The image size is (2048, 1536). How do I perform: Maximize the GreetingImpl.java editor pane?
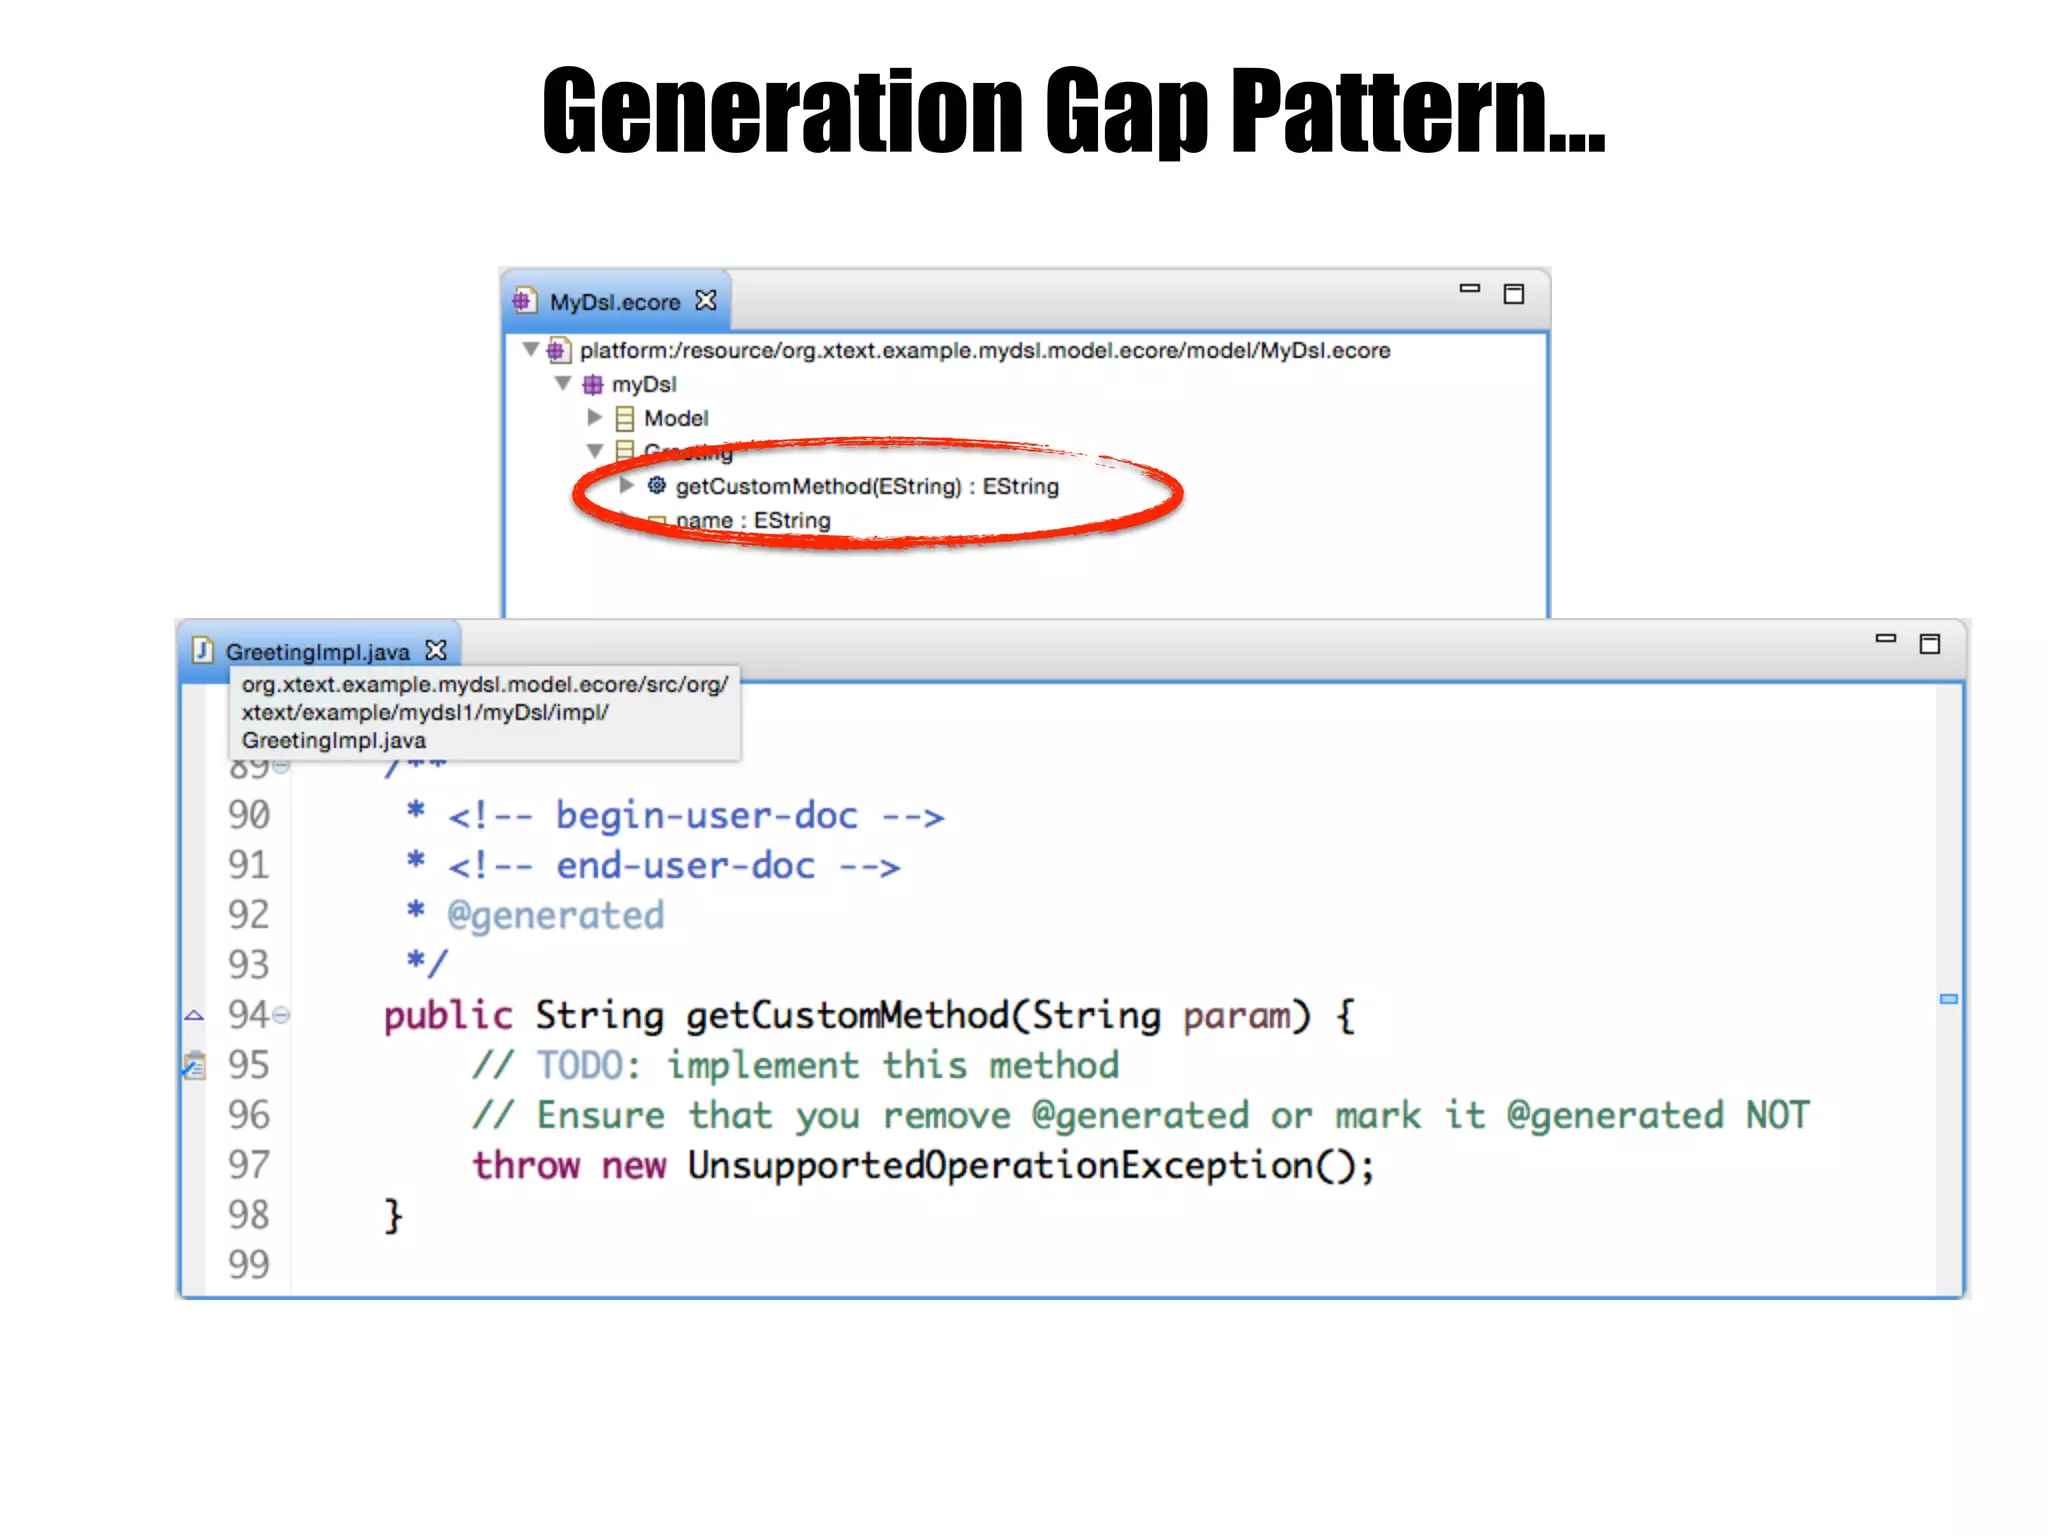1929,644
